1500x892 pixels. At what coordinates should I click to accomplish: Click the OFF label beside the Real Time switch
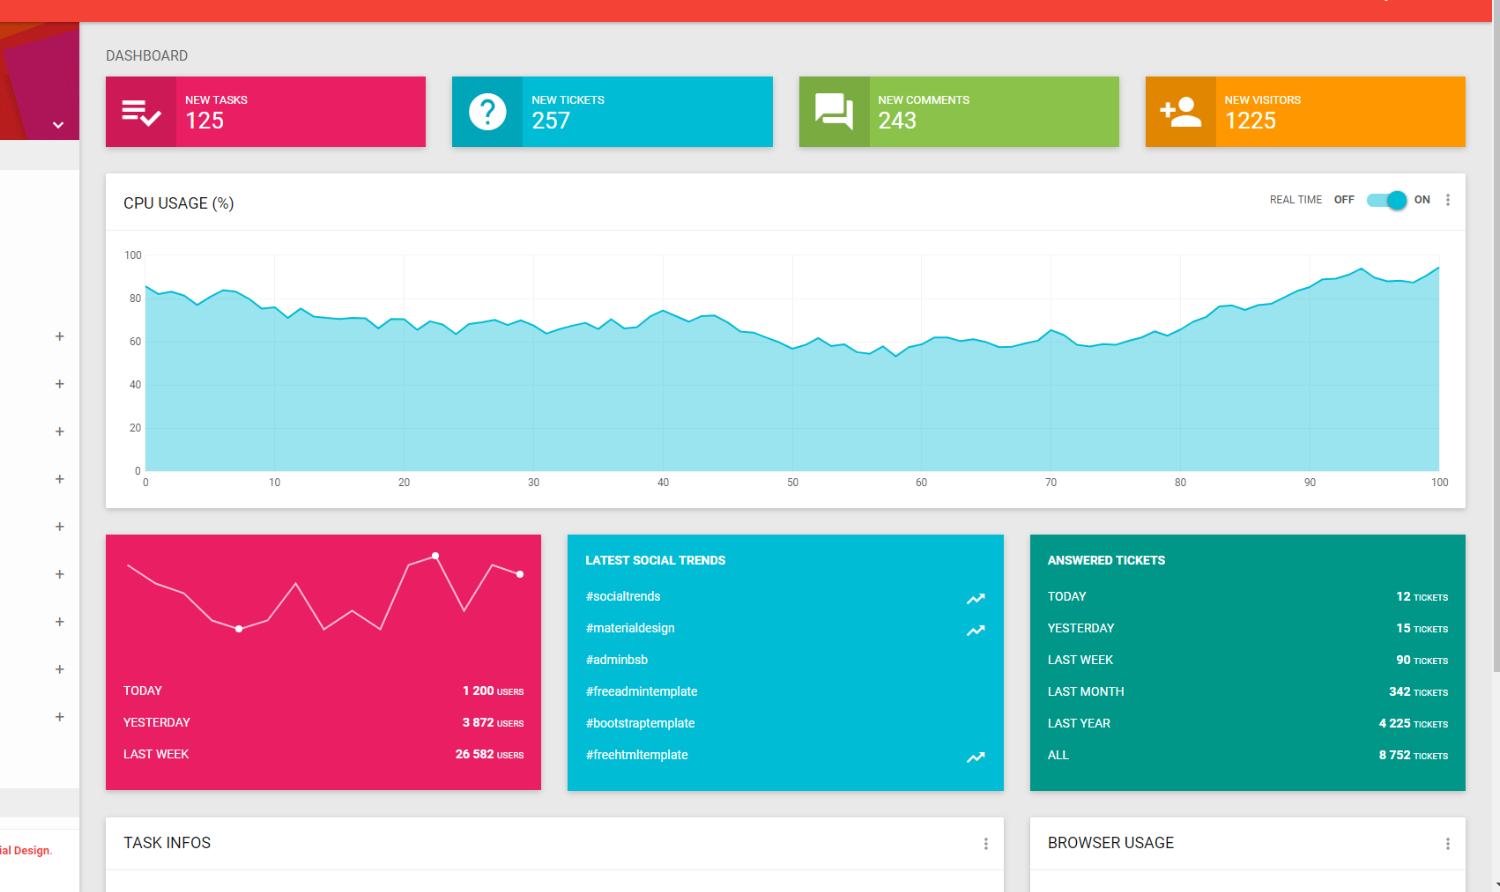pos(1343,200)
